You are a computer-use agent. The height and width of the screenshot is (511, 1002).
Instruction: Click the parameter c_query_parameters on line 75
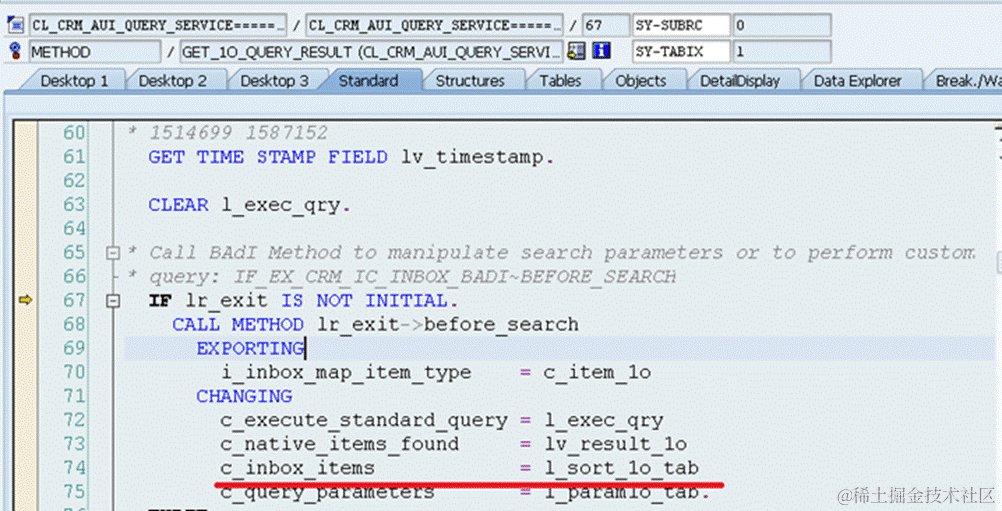pyautogui.click(x=328, y=492)
